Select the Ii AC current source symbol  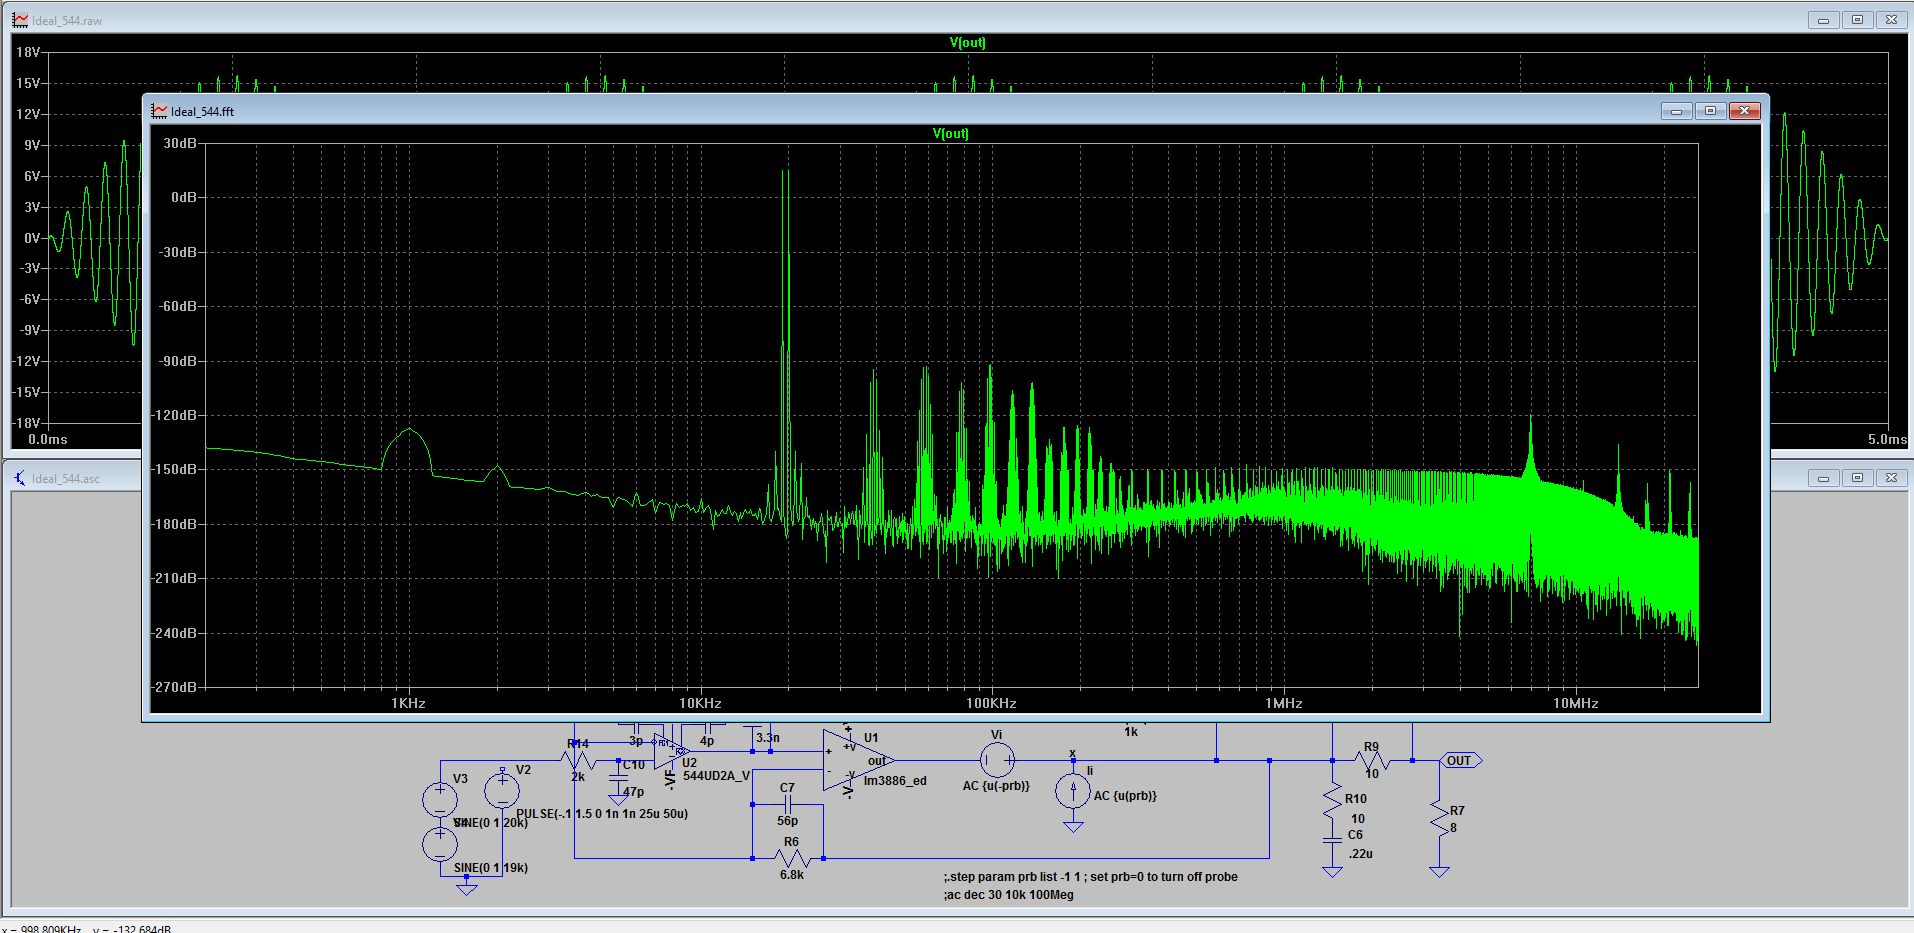pyautogui.click(x=1073, y=791)
